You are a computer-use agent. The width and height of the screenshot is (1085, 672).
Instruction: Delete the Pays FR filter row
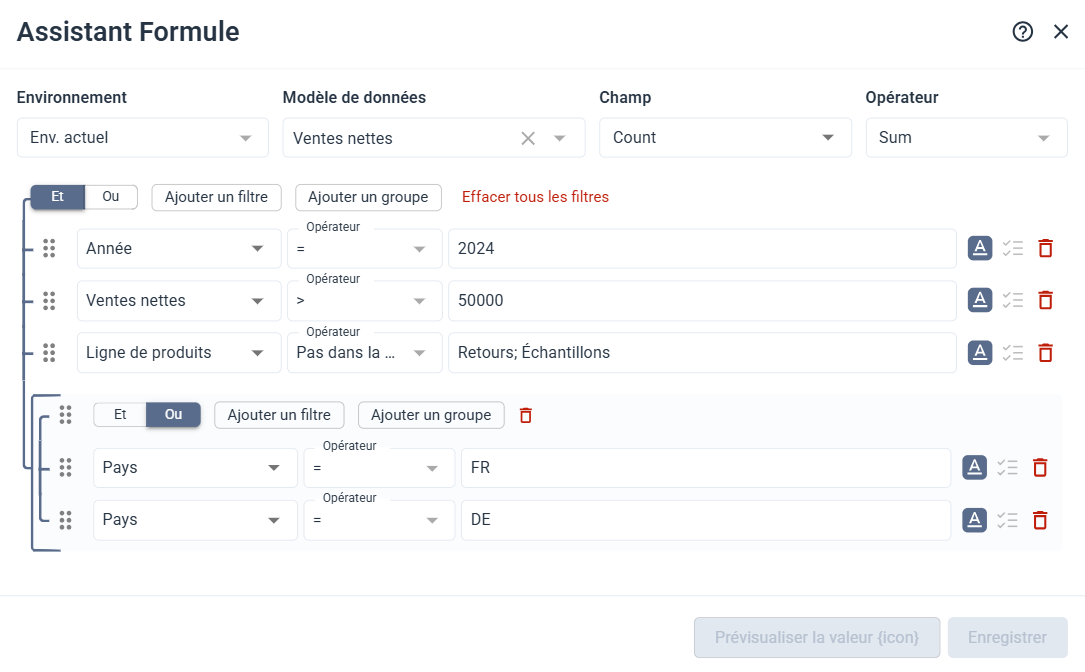click(x=1040, y=468)
